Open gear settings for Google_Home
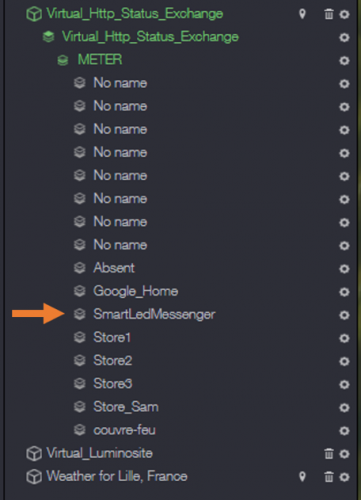Viewport: 361px width, 500px height. 344,292
